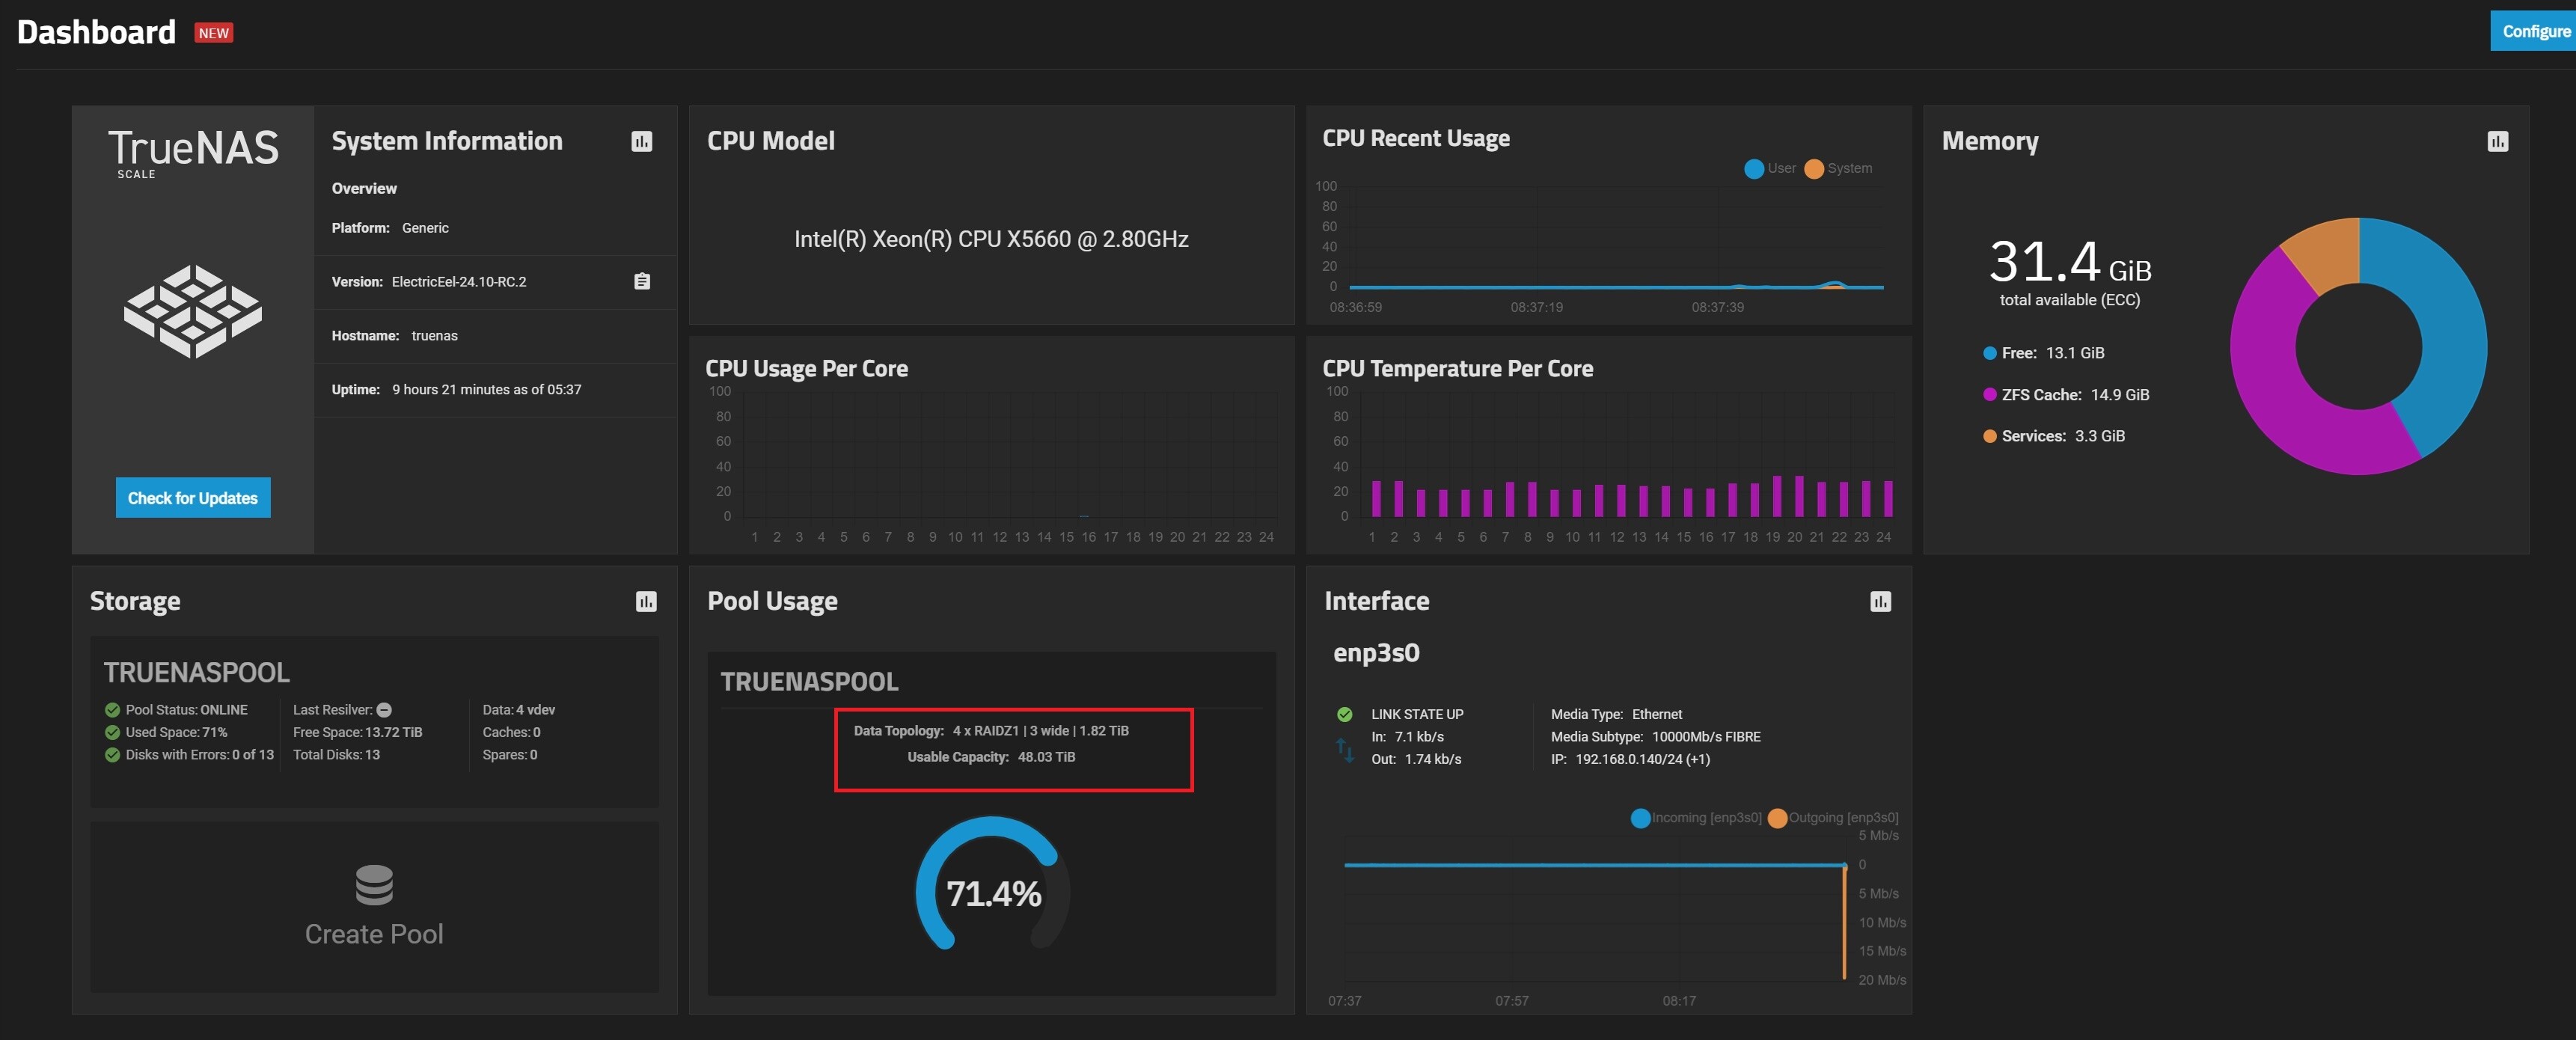The height and width of the screenshot is (1040, 2576).
Task: Open System Information reports chart icon
Action: click(x=642, y=142)
